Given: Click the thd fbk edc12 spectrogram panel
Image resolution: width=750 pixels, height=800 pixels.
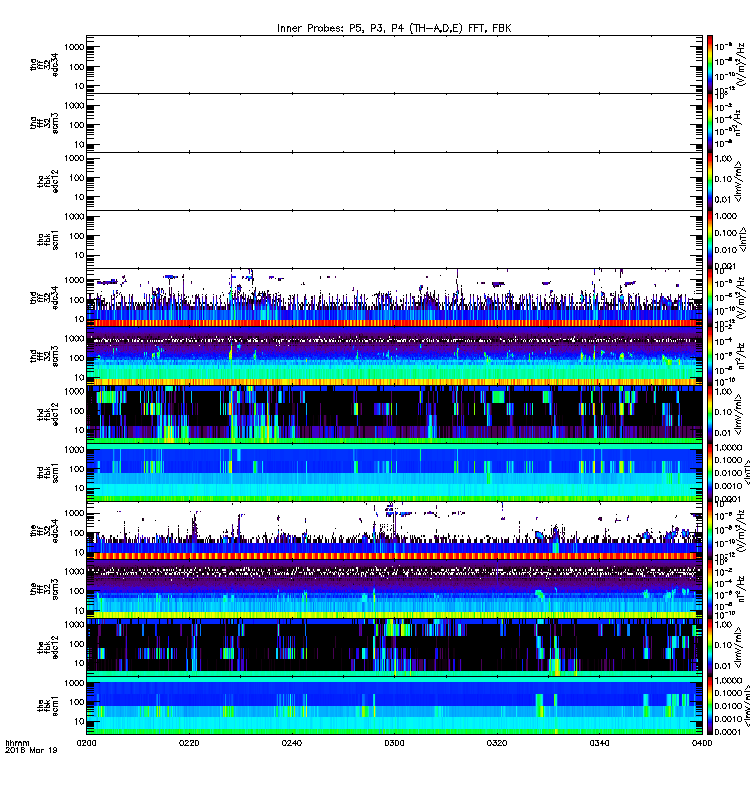Looking at the screenshot, I should (x=394, y=414).
